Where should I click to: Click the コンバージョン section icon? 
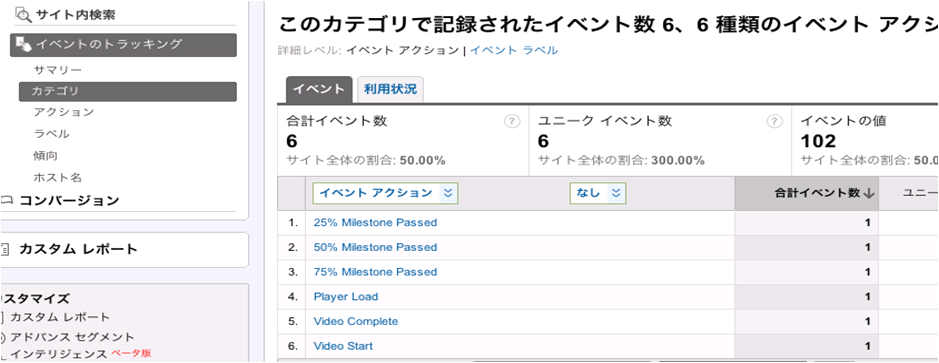[x=7, y=201]
